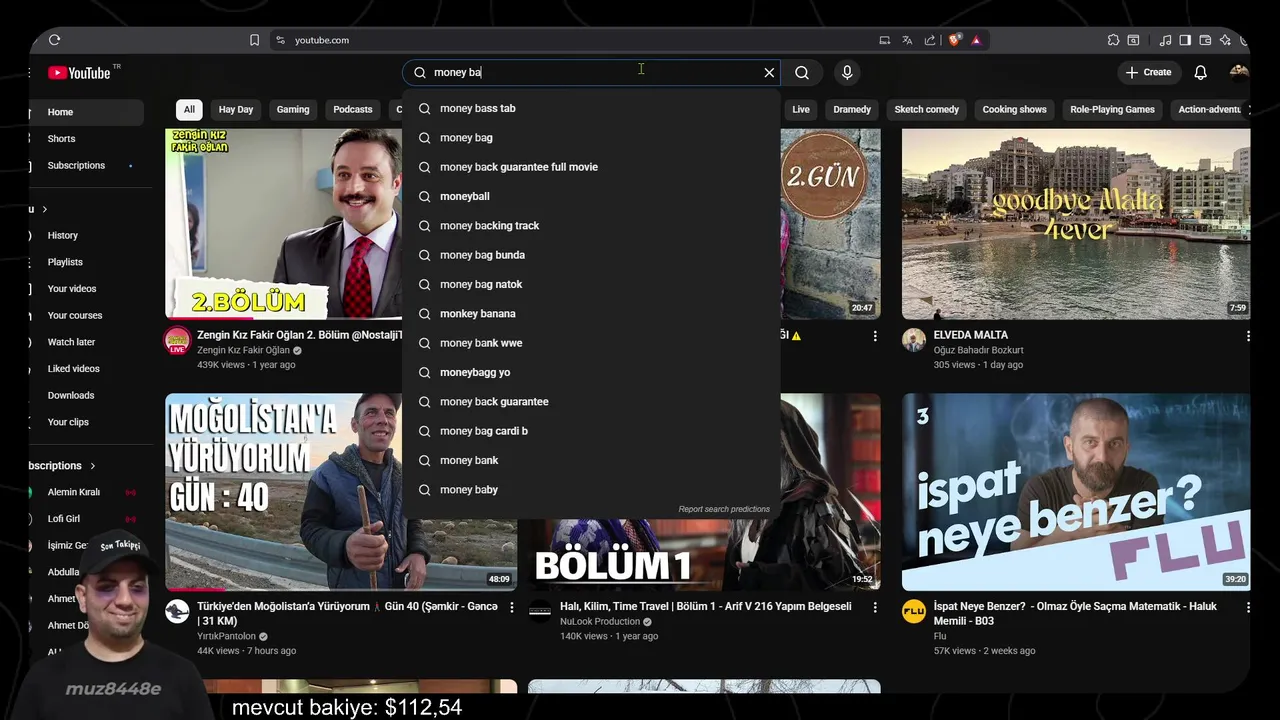This screenshot has width=1280, height=720.
Task: Open 'Your courses' in the sidebar
Action: [x=86, y=315]
